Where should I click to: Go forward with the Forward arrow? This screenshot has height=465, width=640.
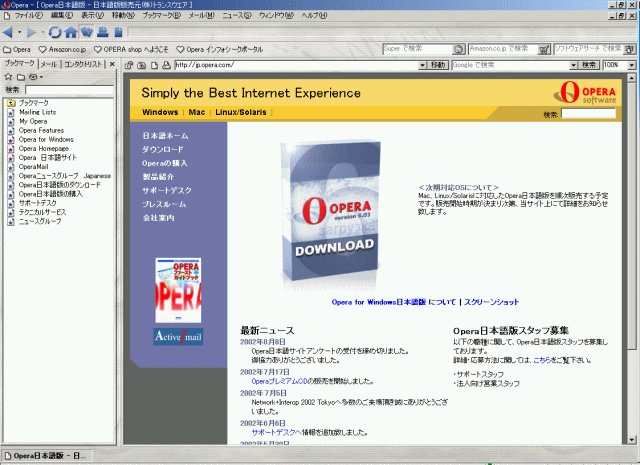point(31,32)
